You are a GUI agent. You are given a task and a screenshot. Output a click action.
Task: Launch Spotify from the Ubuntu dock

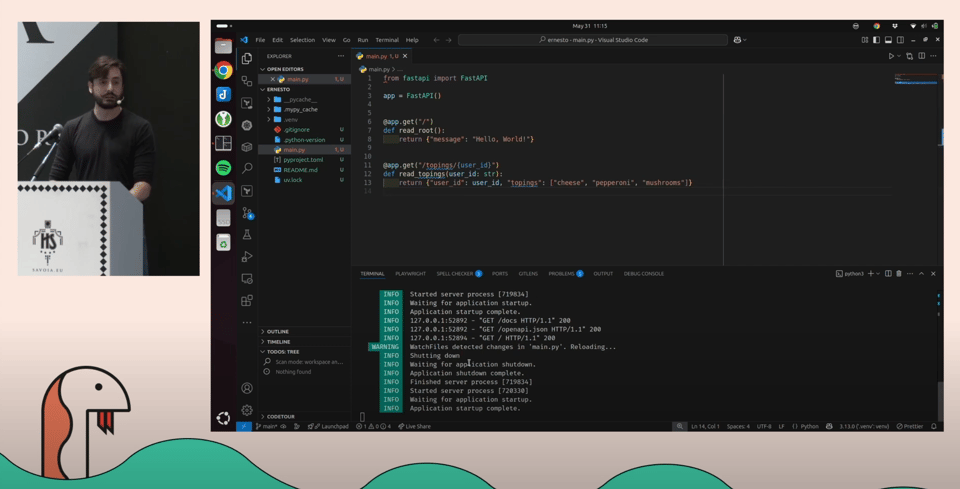(224, 168)
